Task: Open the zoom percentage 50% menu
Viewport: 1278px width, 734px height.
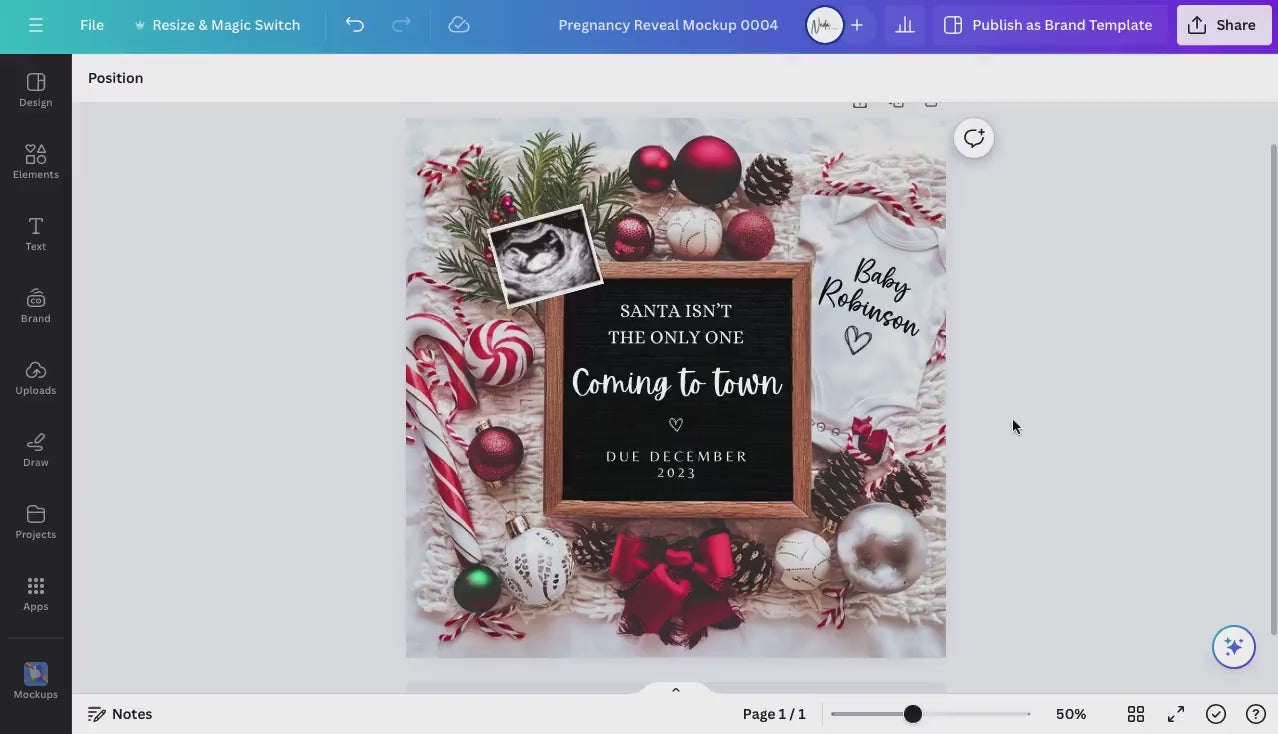Action: pos(1071,714)
